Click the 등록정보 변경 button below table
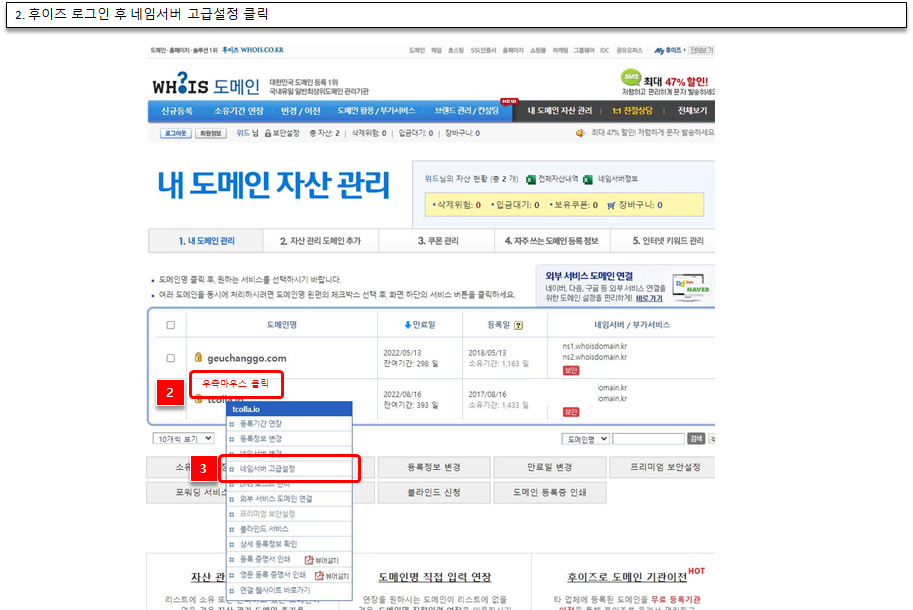This screenshot has width=913, height=610. pos(434,467)
